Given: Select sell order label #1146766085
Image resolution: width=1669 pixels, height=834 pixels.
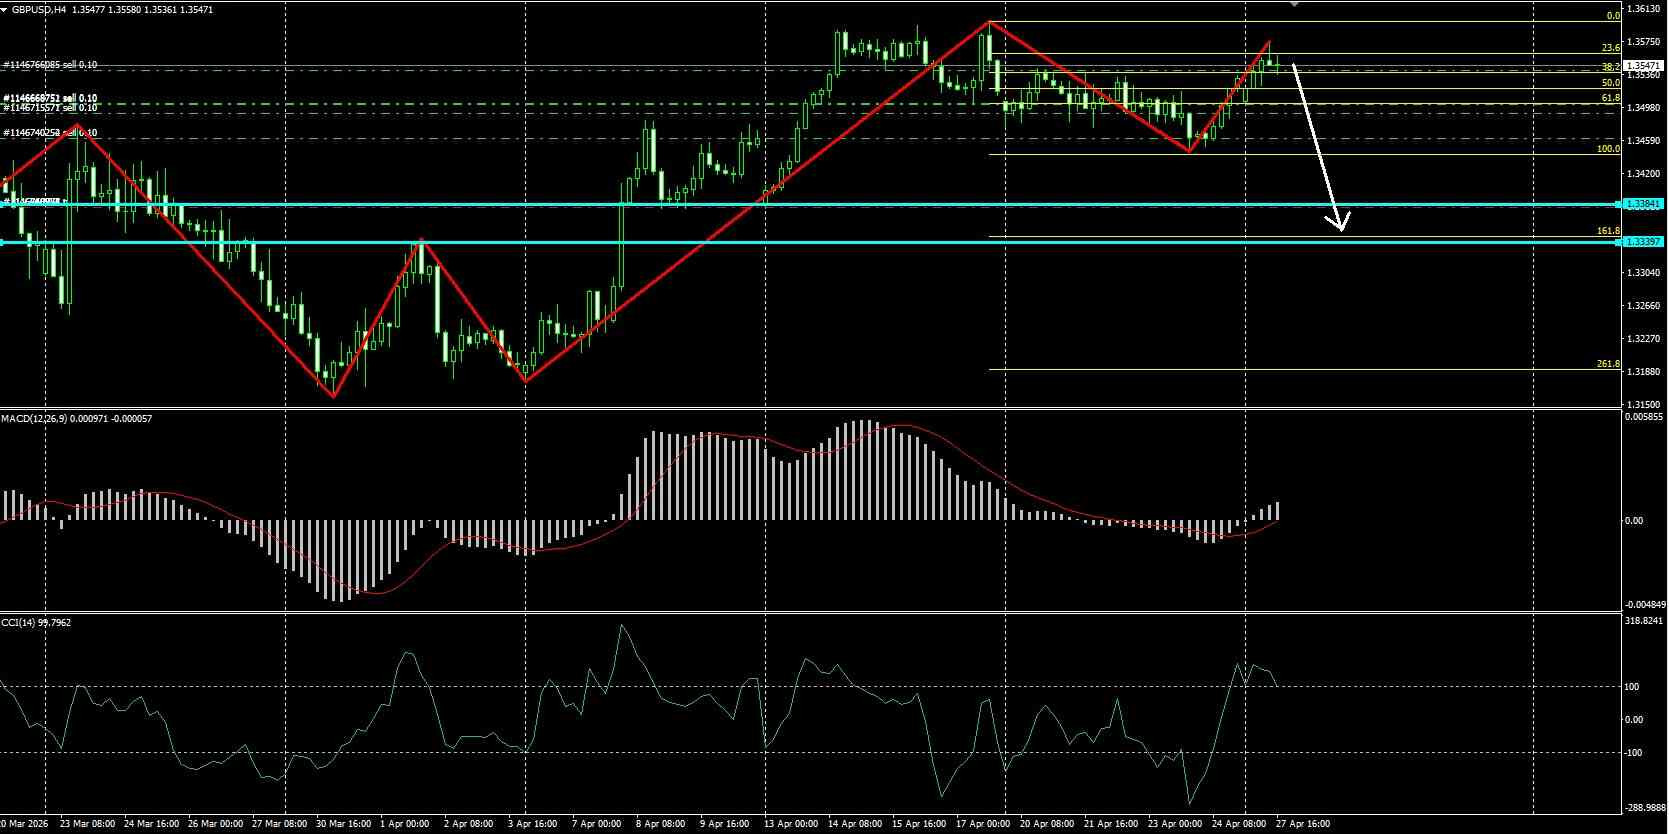Looking at the screenshot, I should pyautogui.click(x=51, y=65).
